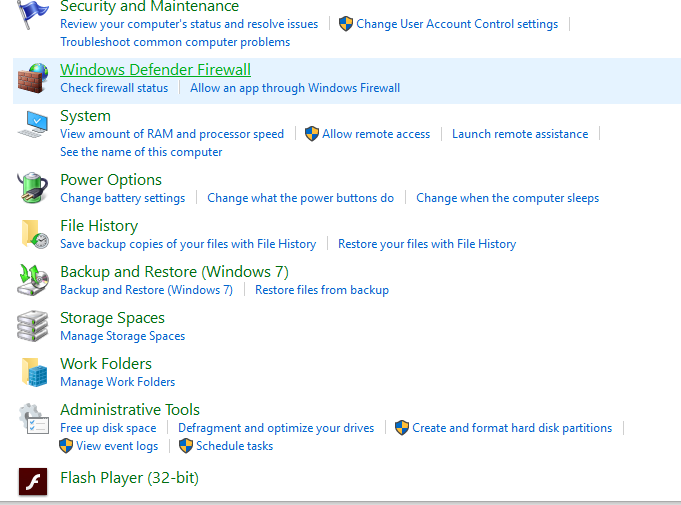Open Windows Defender Firewall heading
The height and width of the screenshot is (505, 681).
click(155, 69)
